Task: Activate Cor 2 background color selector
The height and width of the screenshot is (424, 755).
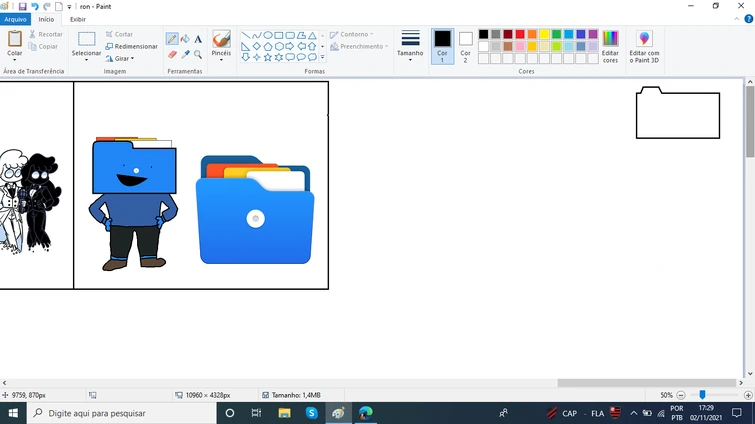Action: click(x=465, y=45)
